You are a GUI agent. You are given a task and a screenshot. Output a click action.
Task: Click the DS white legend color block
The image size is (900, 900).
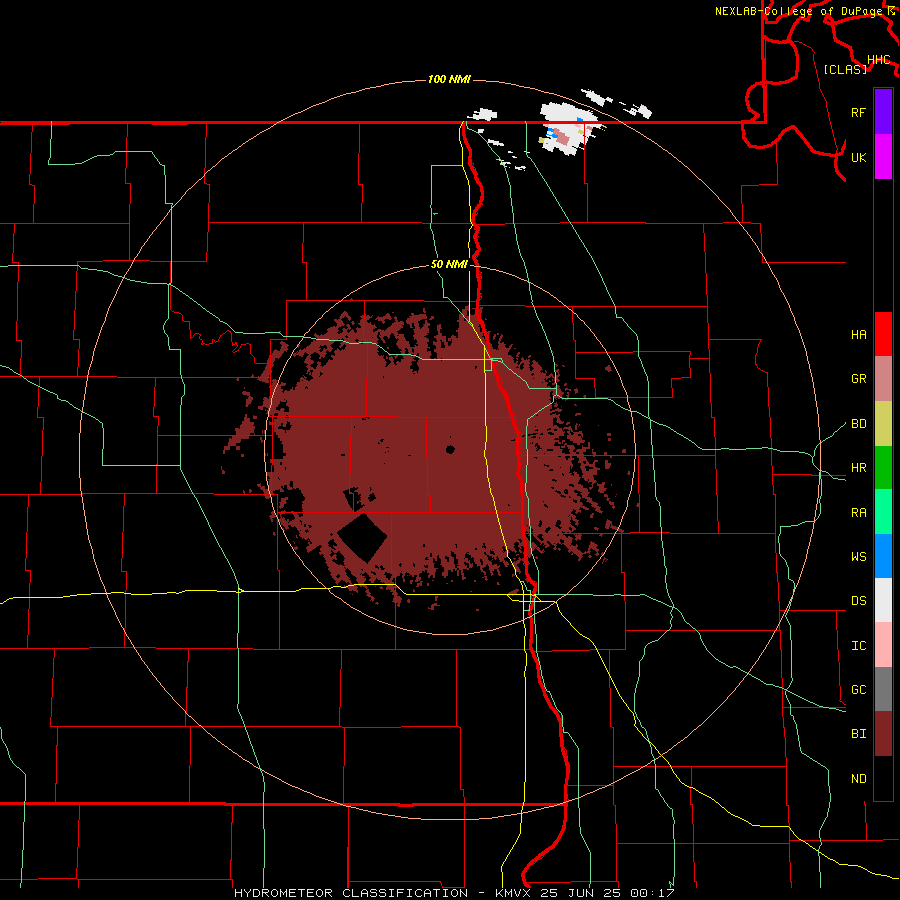(x=883, y=600)
